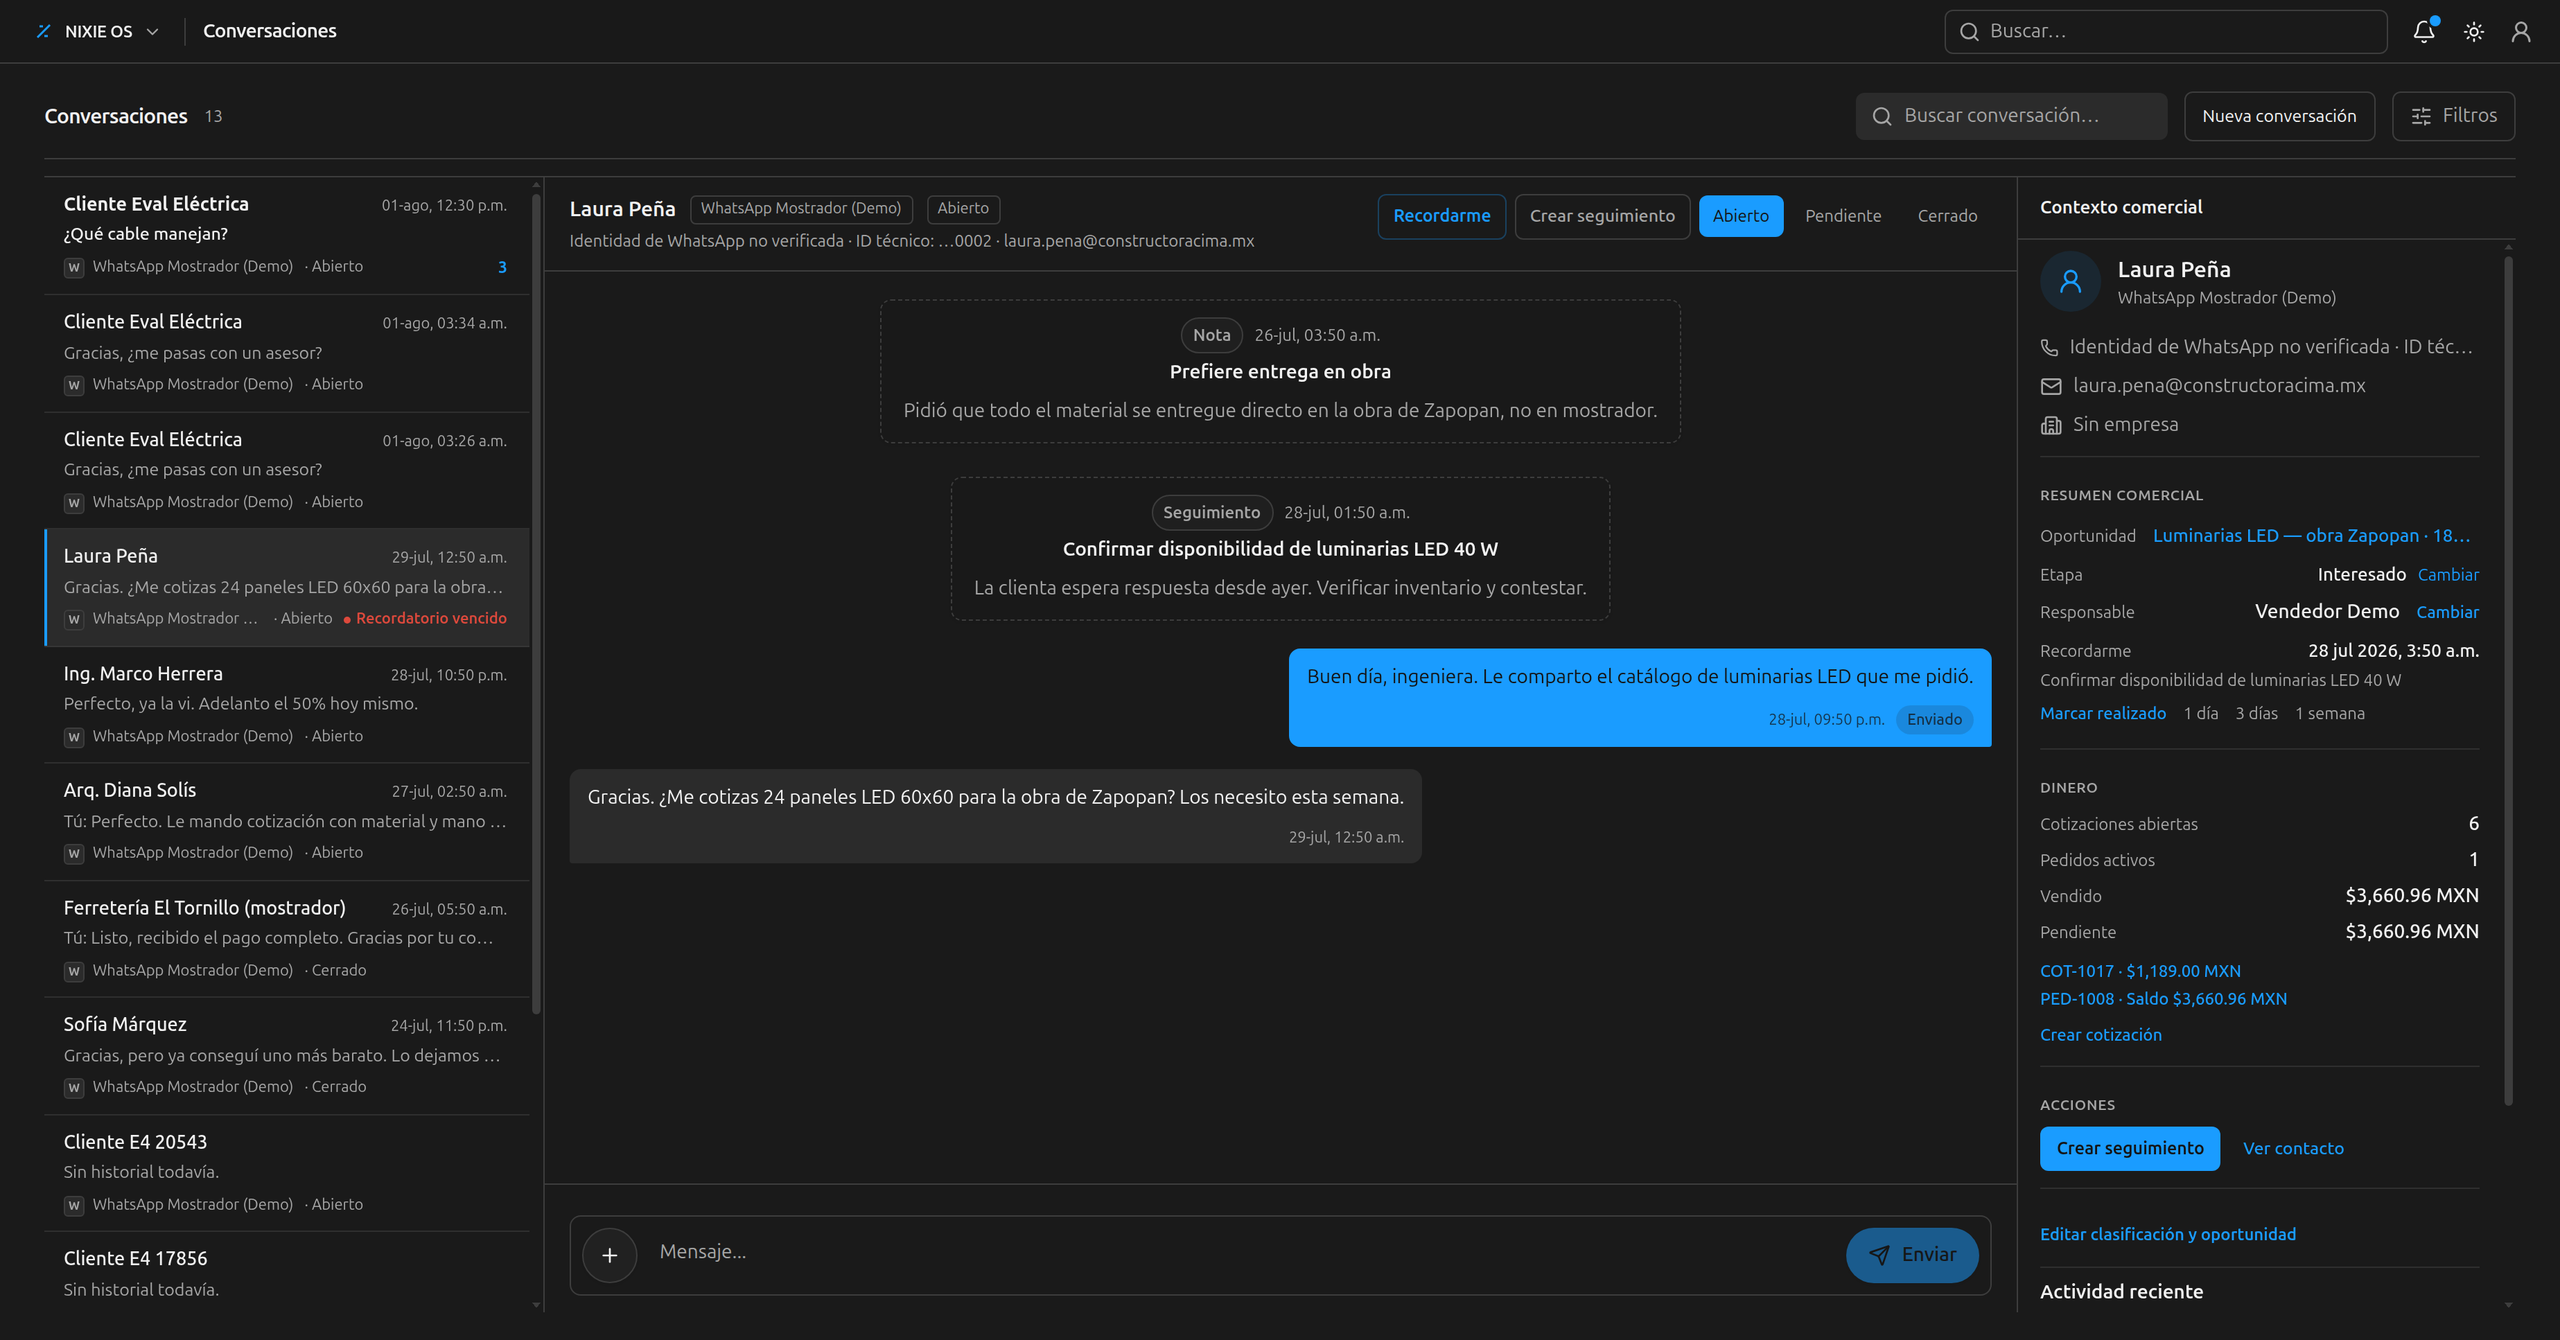Open the Luminarias LED opportunity link
The image size is (2560, 1340).
click(2311, 536)
